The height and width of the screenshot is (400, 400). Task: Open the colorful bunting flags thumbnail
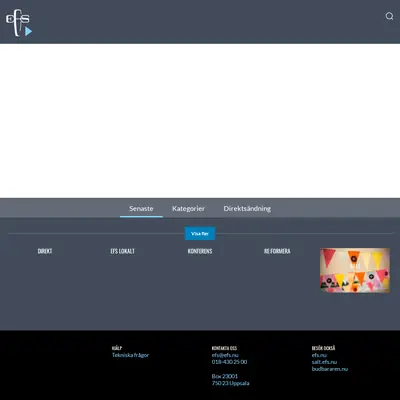pos(355,270)
